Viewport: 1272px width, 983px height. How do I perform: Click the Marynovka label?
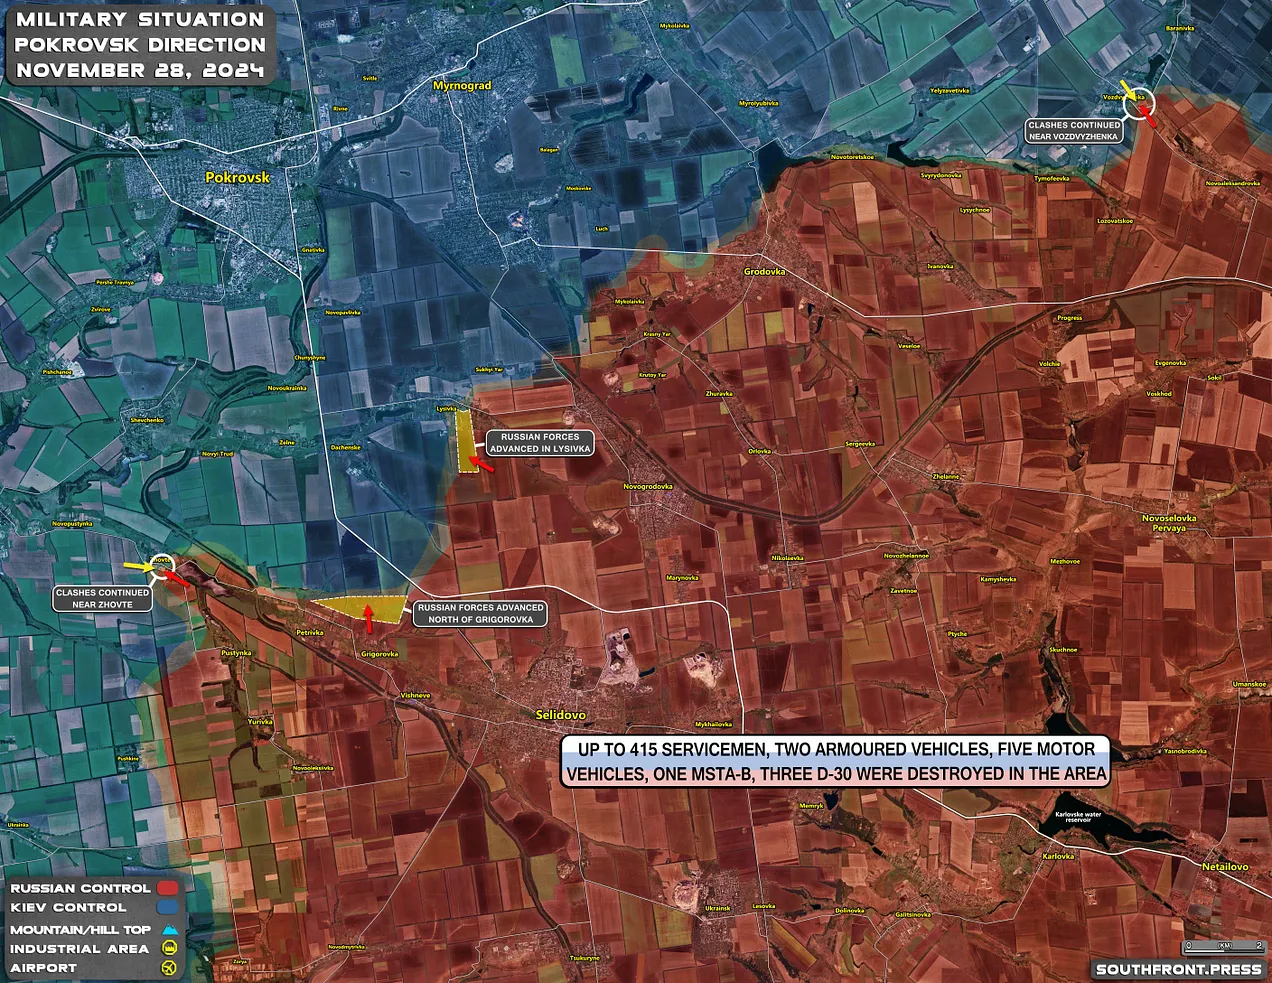coord(682,578)
